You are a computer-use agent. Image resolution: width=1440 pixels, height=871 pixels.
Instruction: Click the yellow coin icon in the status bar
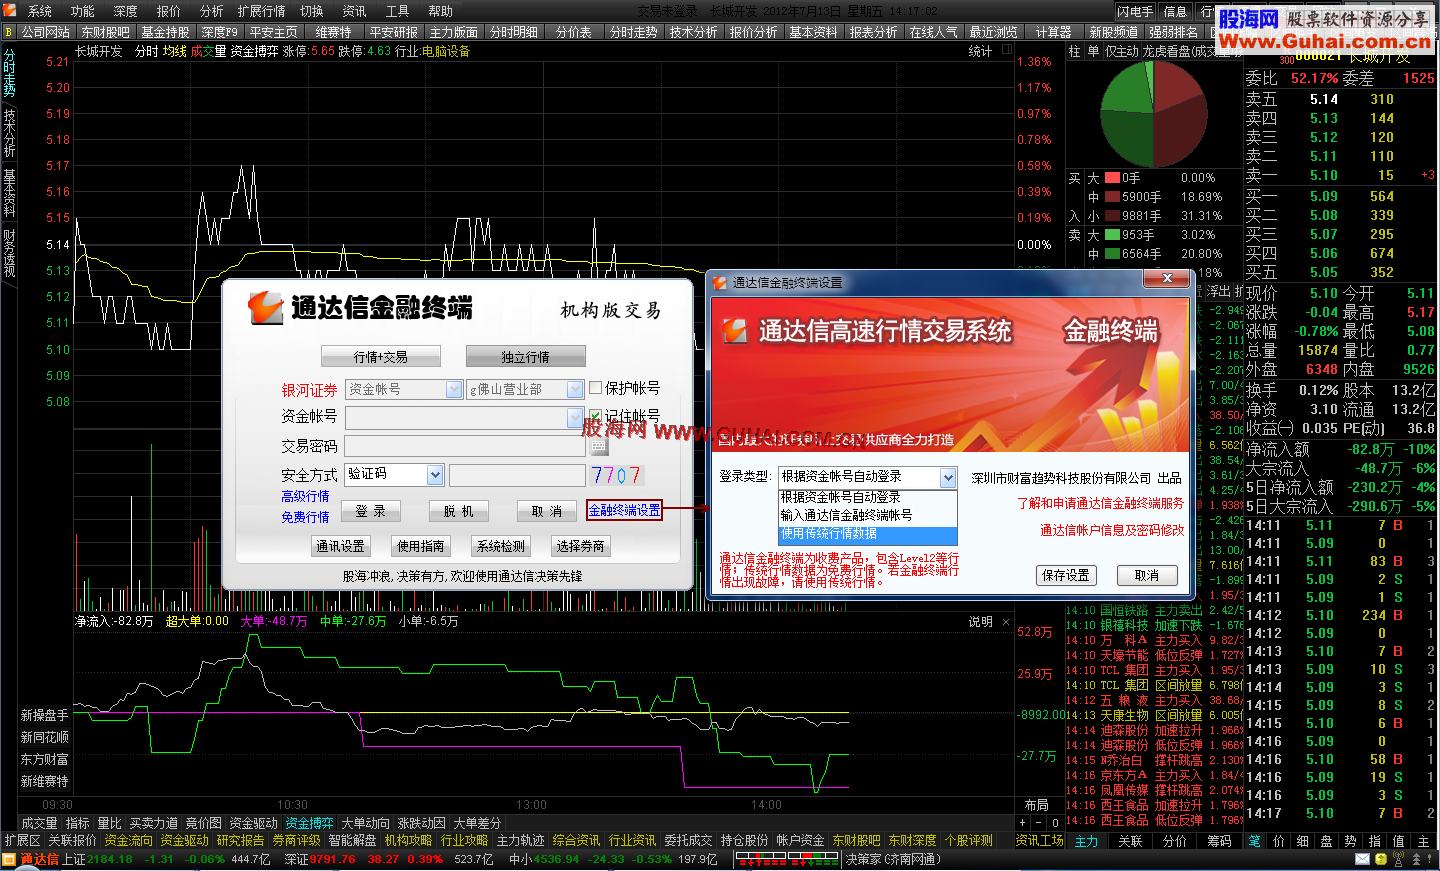(1381, 859)
